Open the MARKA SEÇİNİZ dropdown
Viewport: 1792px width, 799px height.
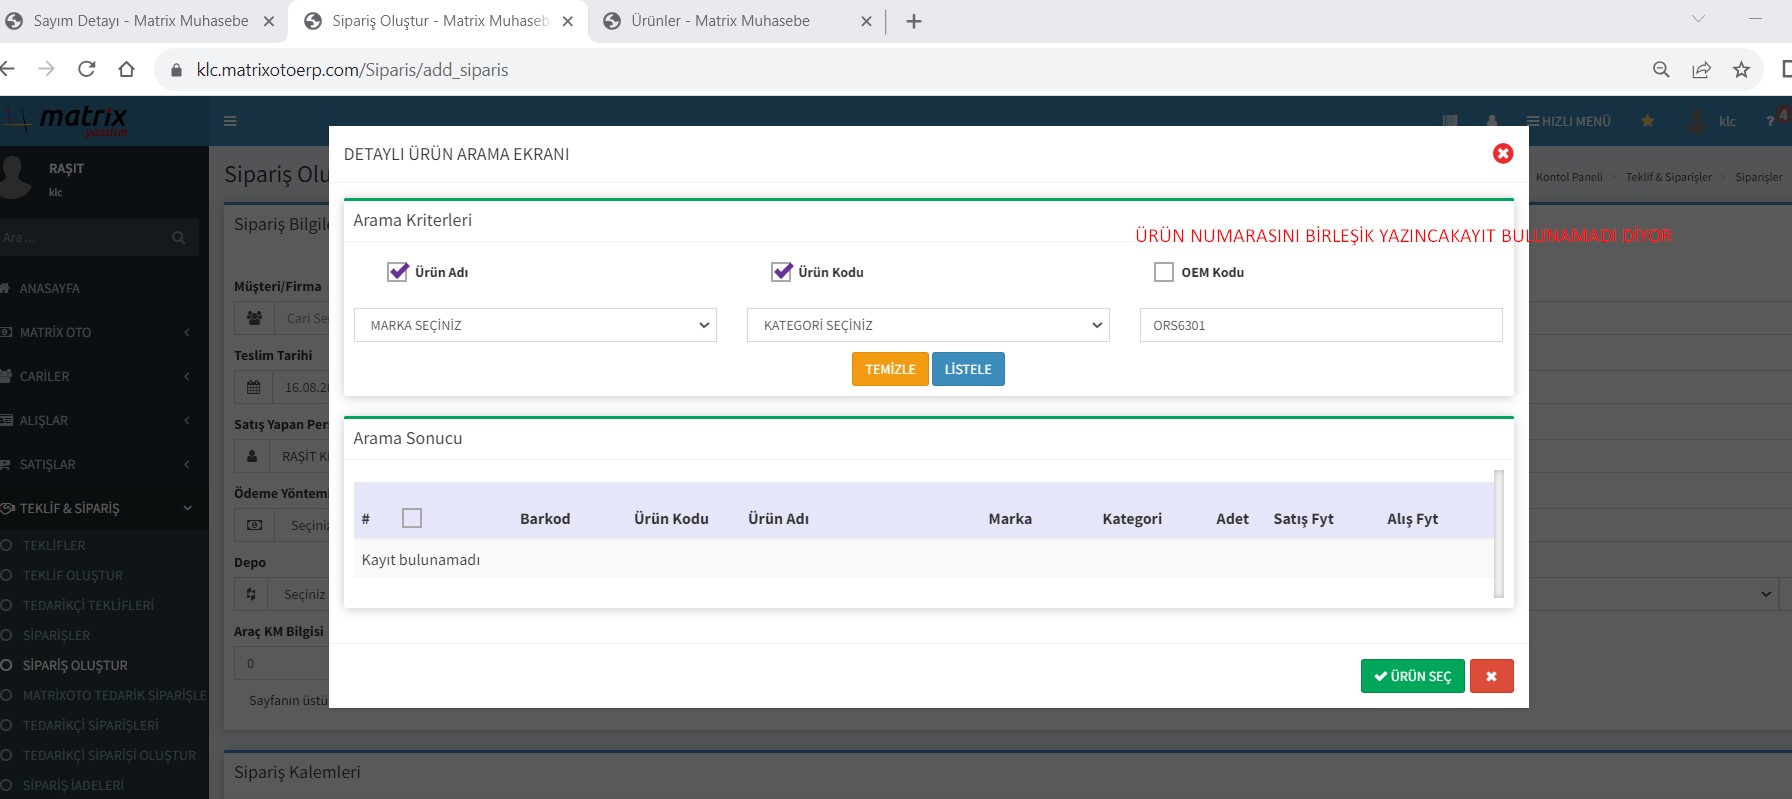click(535, 325)
